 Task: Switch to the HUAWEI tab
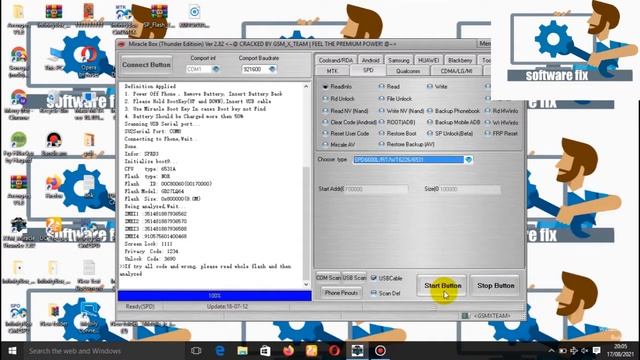(x=428, y=60)
